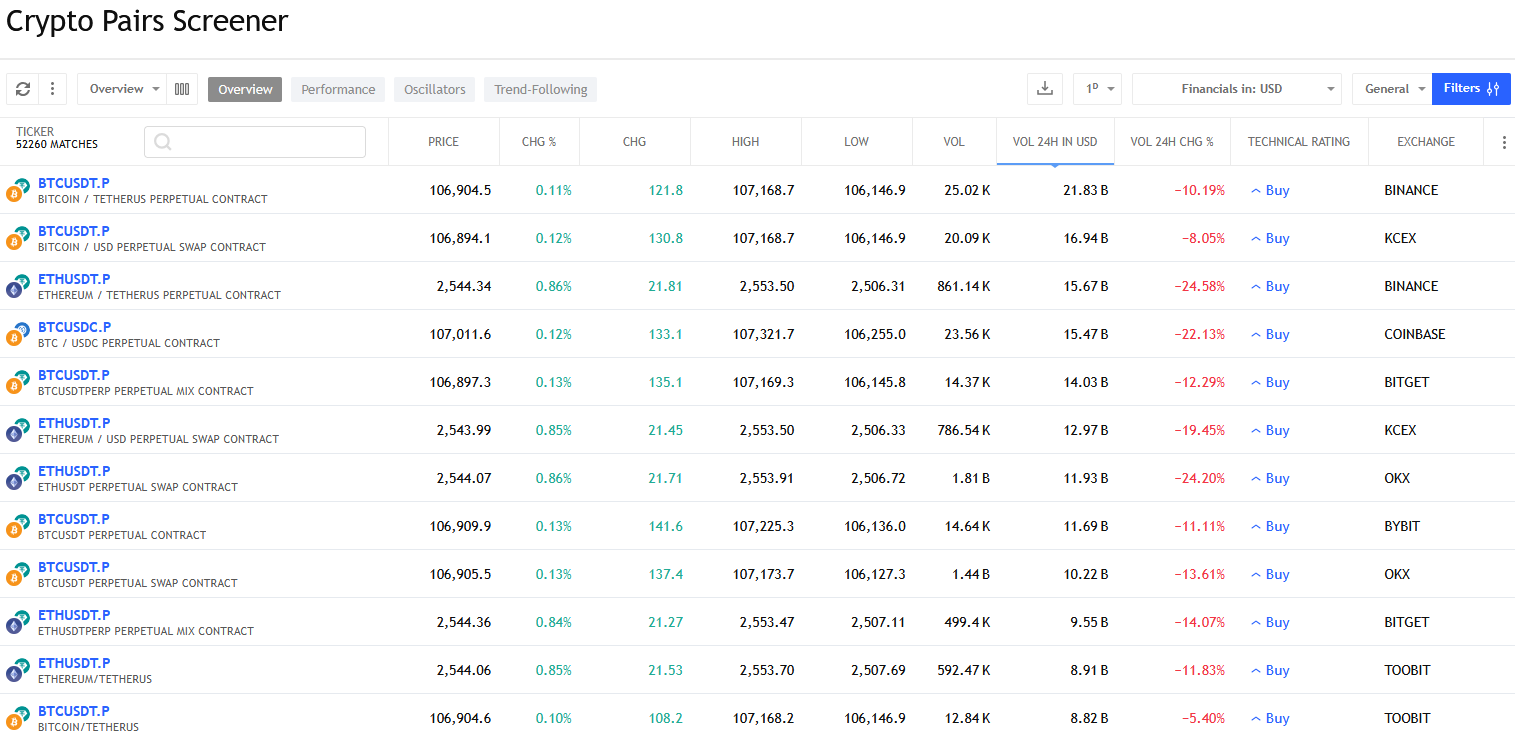
Task: Open the 1D timeframe dropdown
Action: (x=1097, y=89)
